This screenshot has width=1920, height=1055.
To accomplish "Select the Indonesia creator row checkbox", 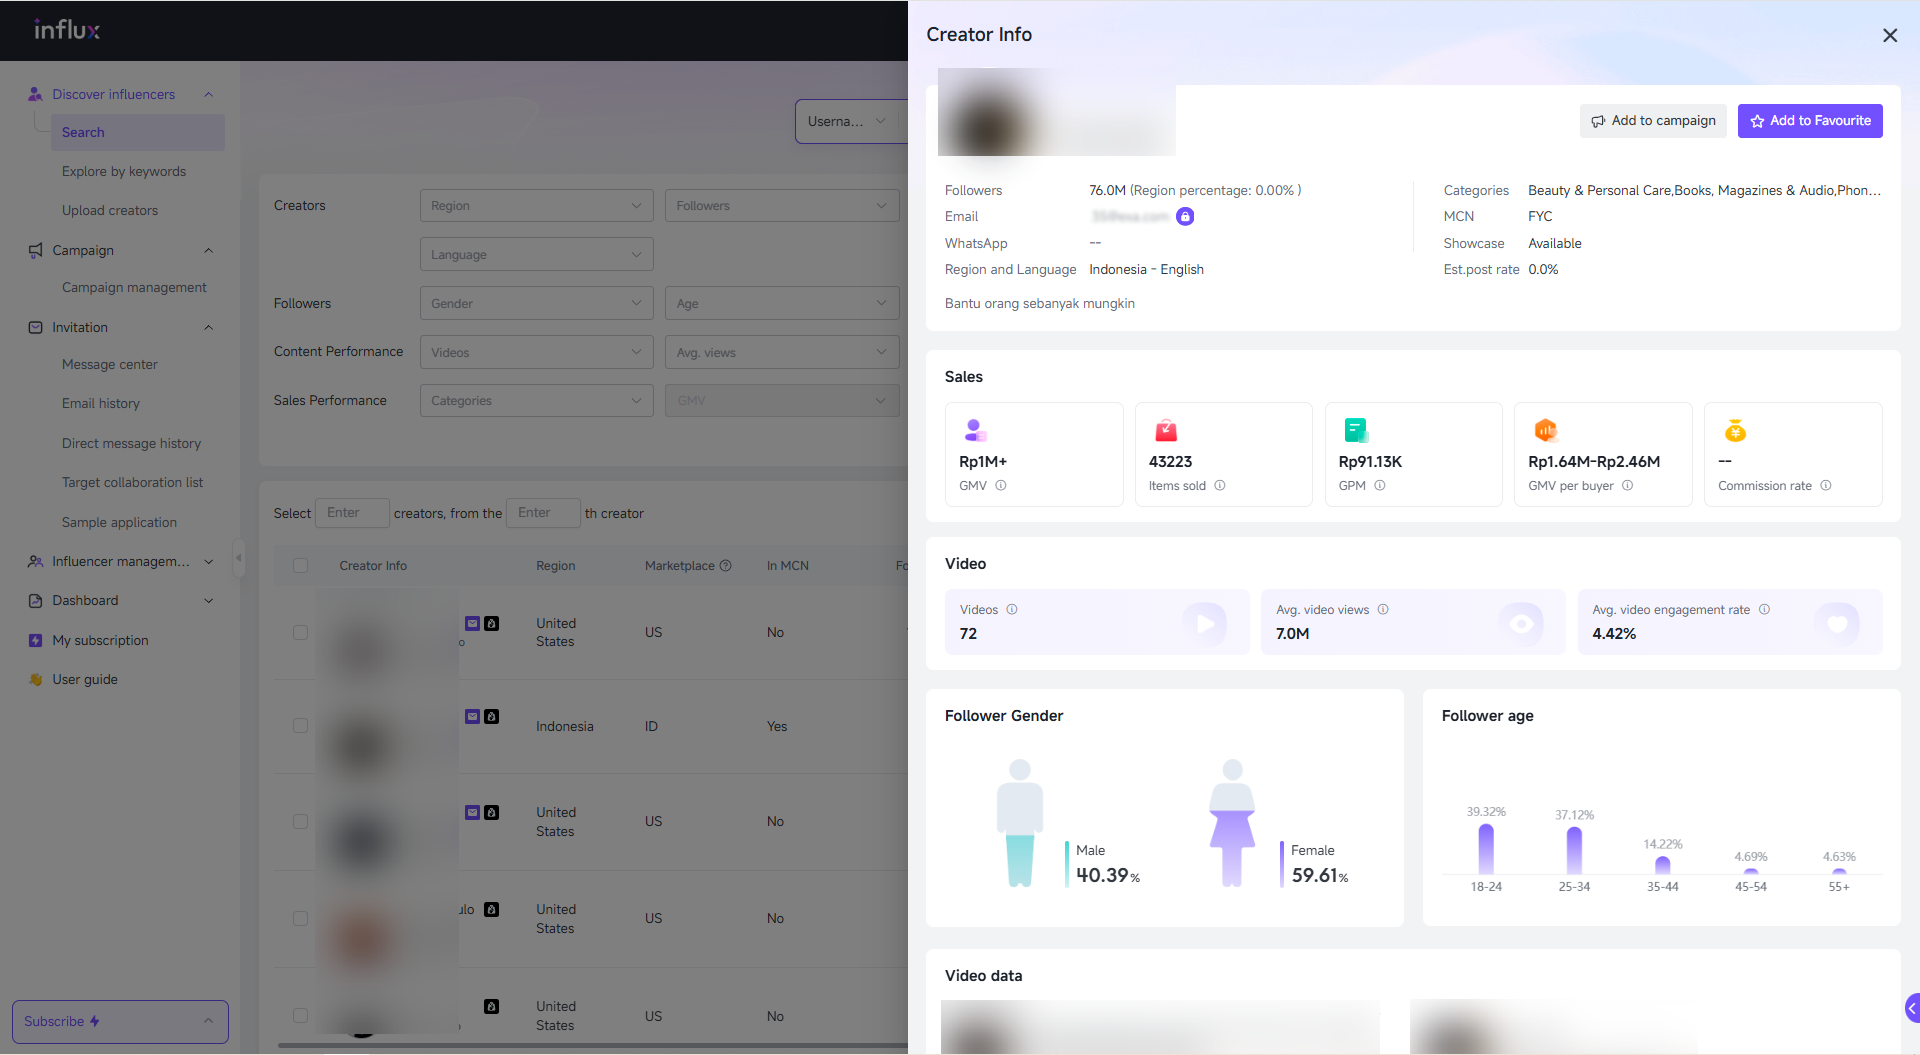I will click(x=300, y=726).
